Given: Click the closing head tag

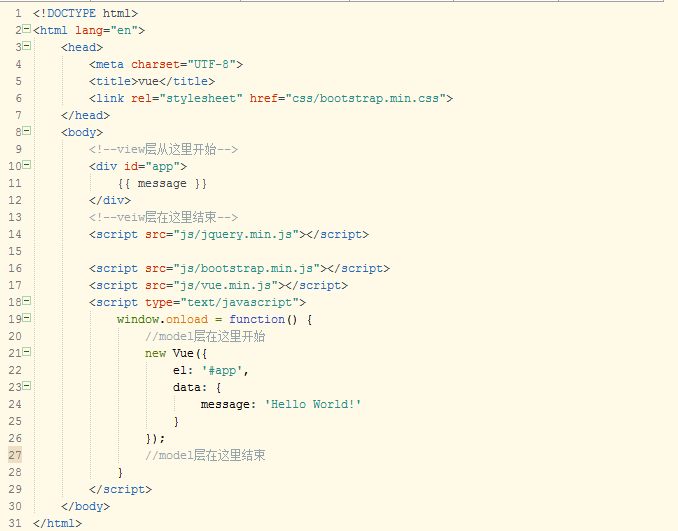Looking at the screenshot, I should click(x=85, y=115).
